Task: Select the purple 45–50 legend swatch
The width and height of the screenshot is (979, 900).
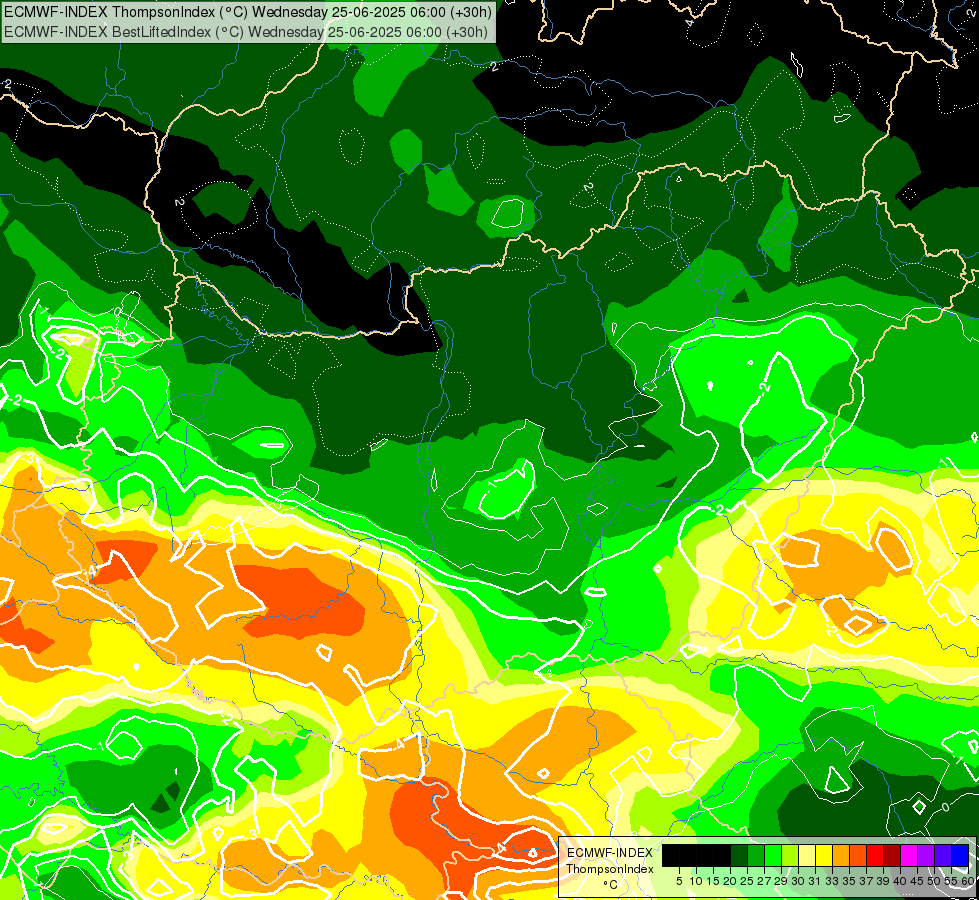Action: 926,855
